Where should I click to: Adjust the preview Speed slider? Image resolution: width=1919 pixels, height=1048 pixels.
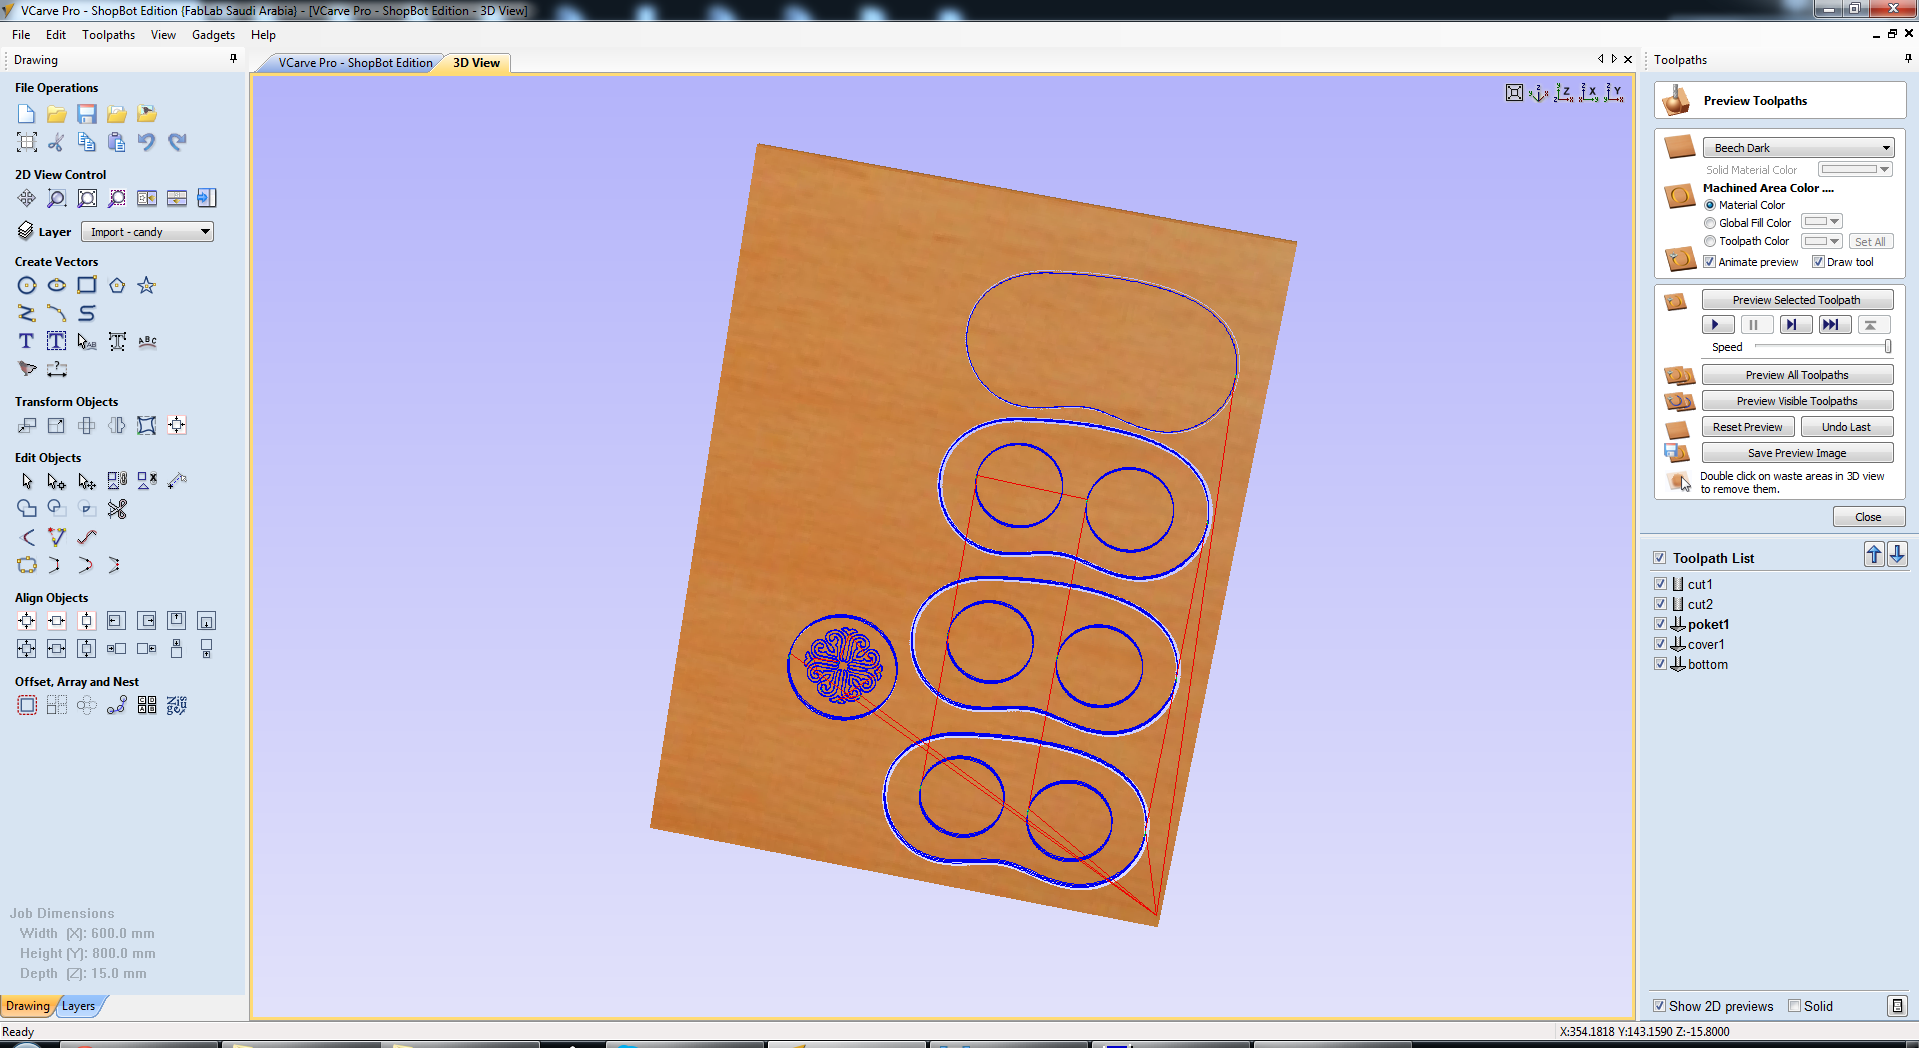(1888, 347)
